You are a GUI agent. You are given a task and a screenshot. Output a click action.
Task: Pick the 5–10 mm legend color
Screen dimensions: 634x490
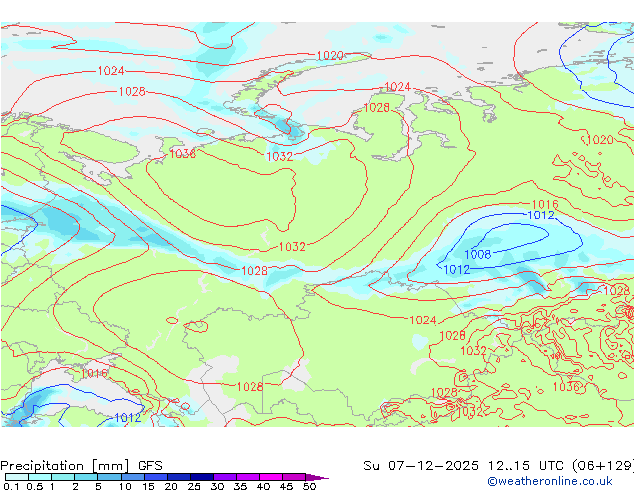click(x=110, y=477)
